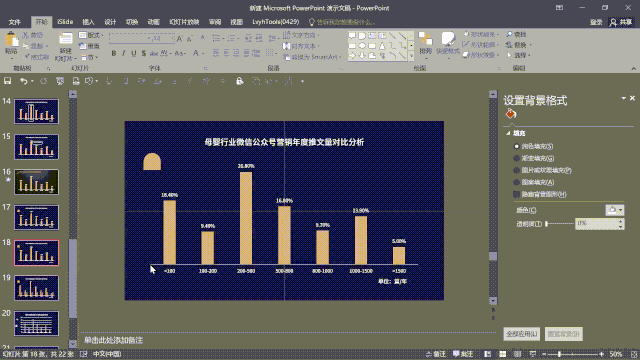Switch to the Insert (插入) tab

click(88, 22)
